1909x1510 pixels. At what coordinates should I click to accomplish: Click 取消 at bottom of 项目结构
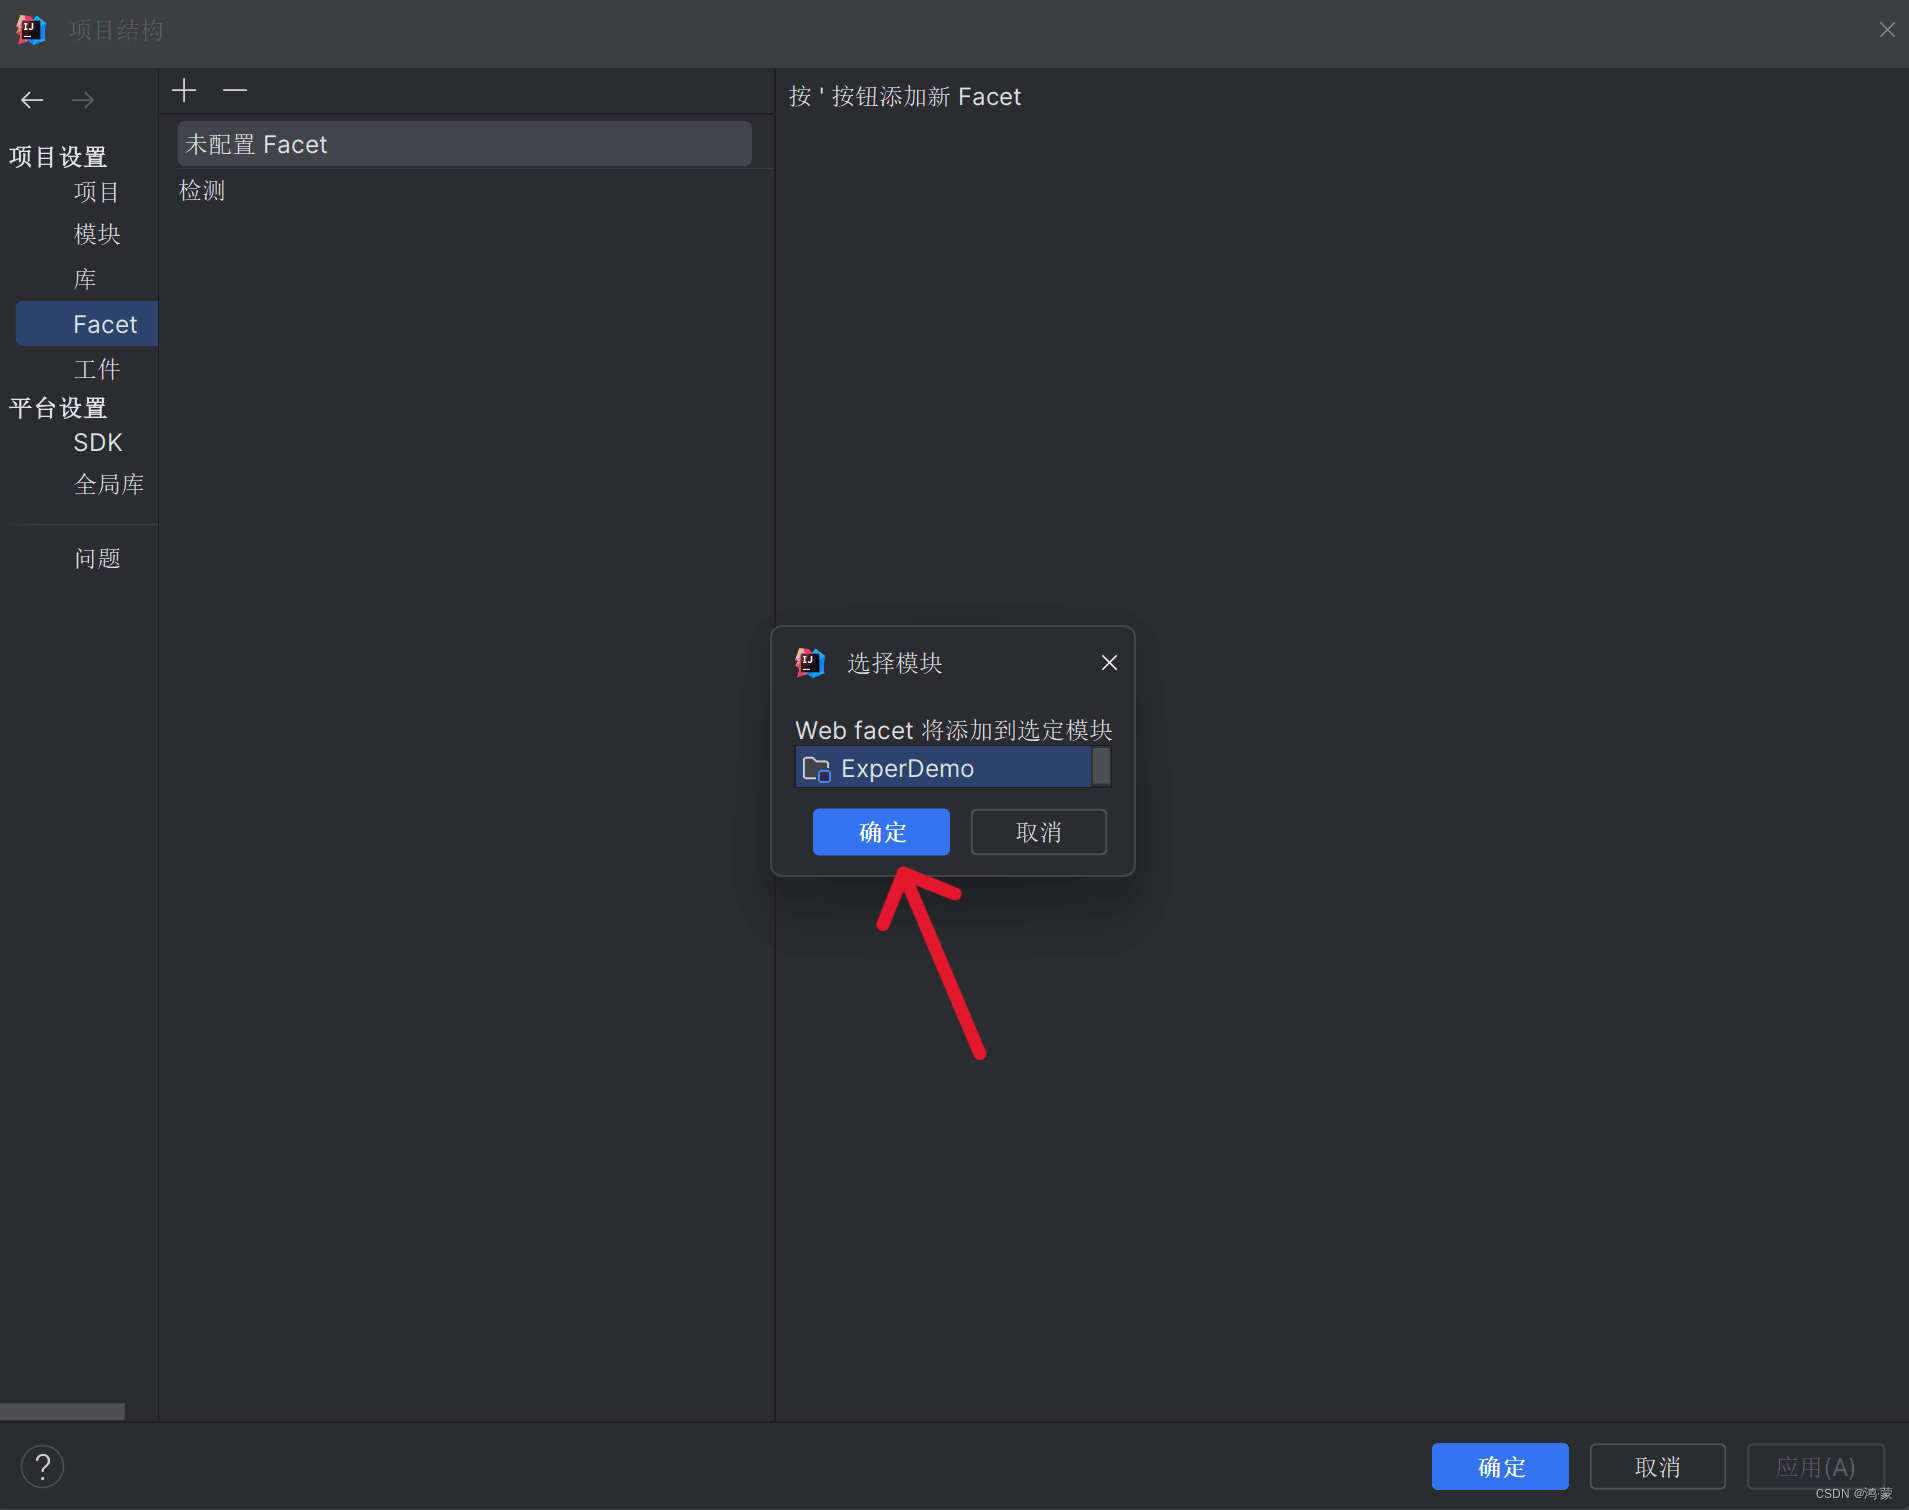coord(1657,1467)
